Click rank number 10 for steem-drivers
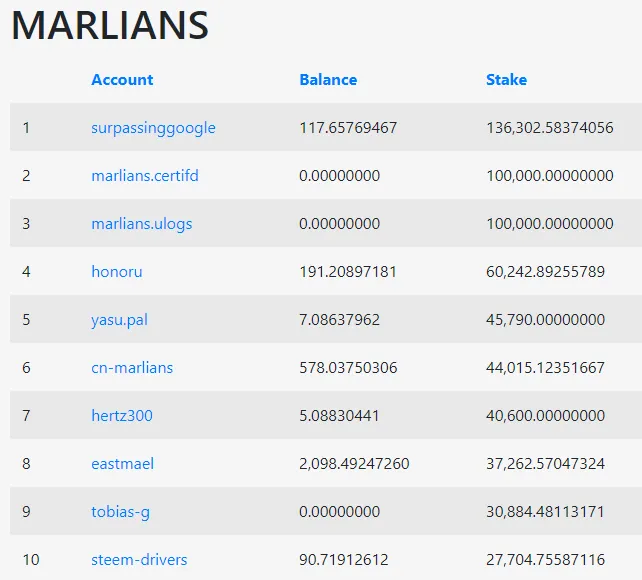The height and width of the screenshot is (580, 642). coord(31,559)
